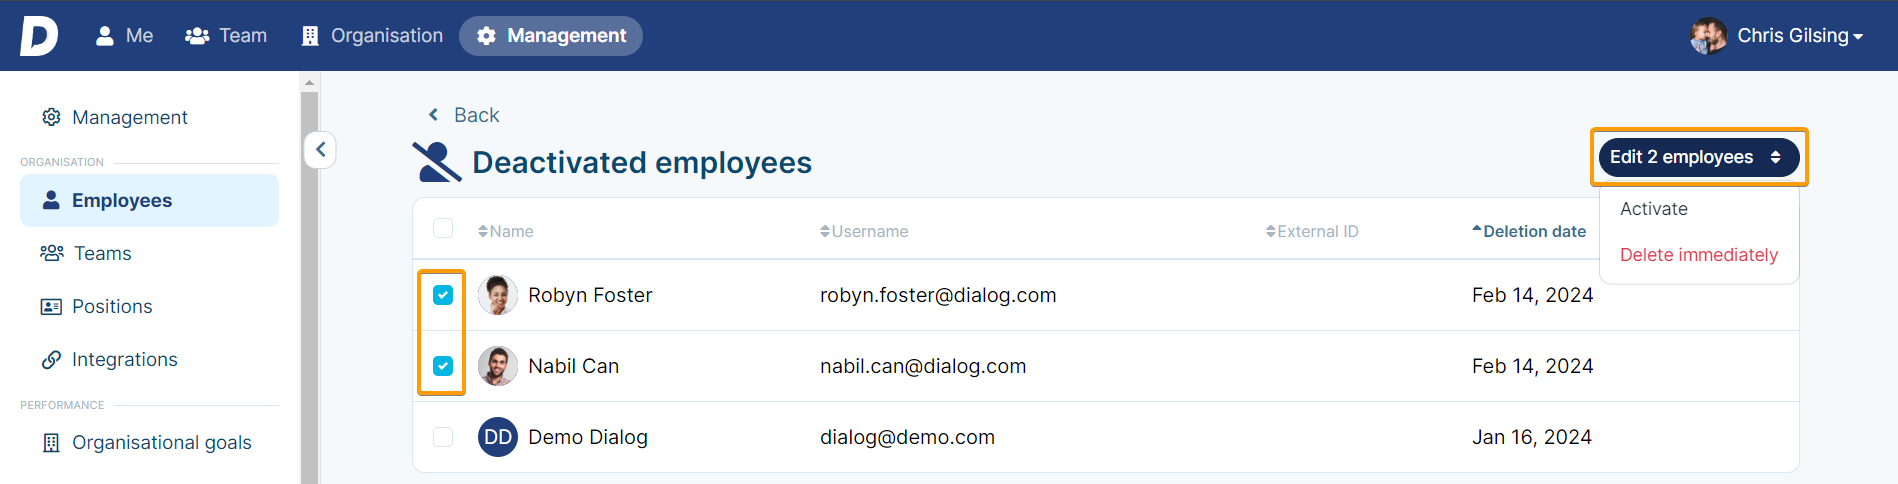
Task: Uncheck Robyn Foster's checkbox
Action: 443,295
